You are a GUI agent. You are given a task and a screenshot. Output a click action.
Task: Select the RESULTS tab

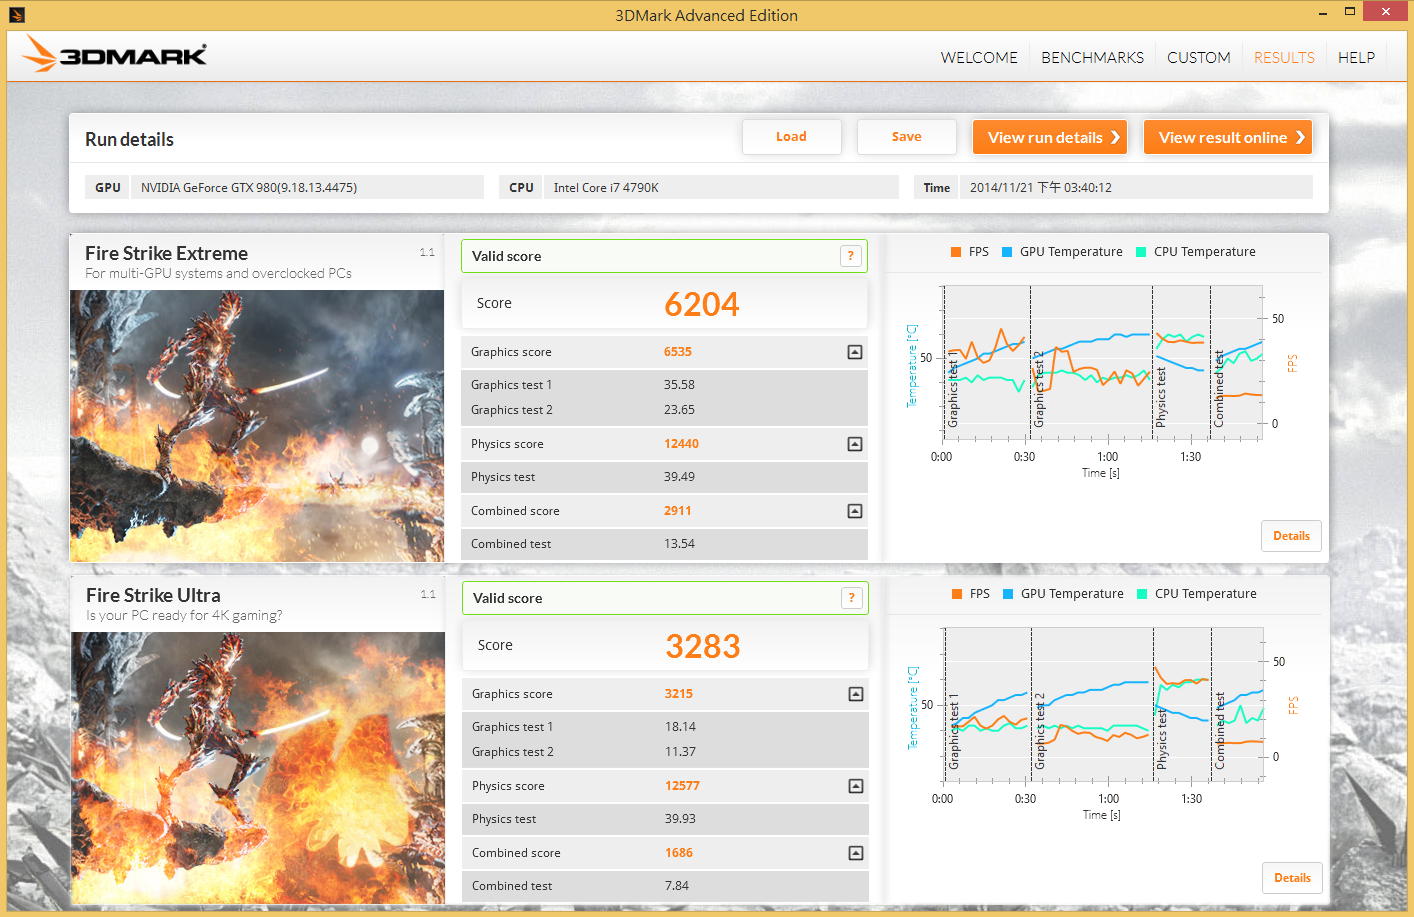[1284, 58]
